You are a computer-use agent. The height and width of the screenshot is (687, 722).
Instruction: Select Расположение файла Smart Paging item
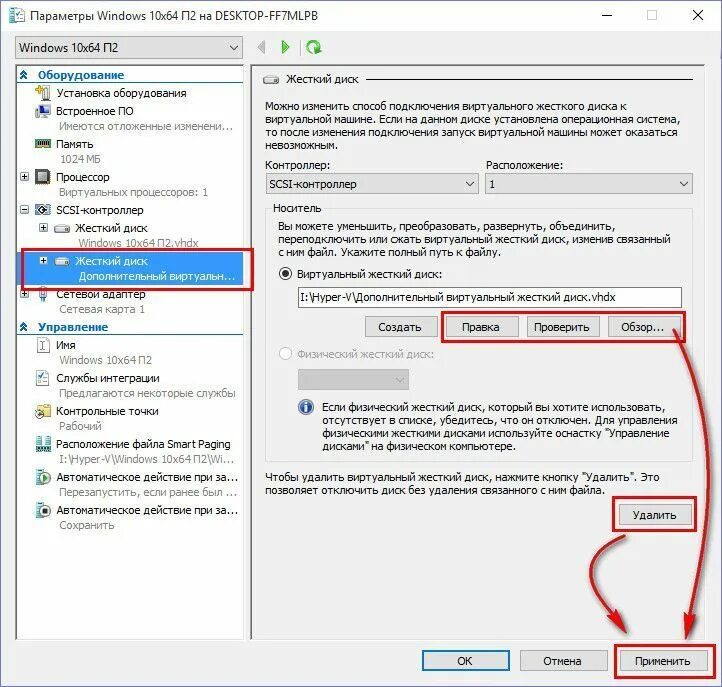[143, 444]
